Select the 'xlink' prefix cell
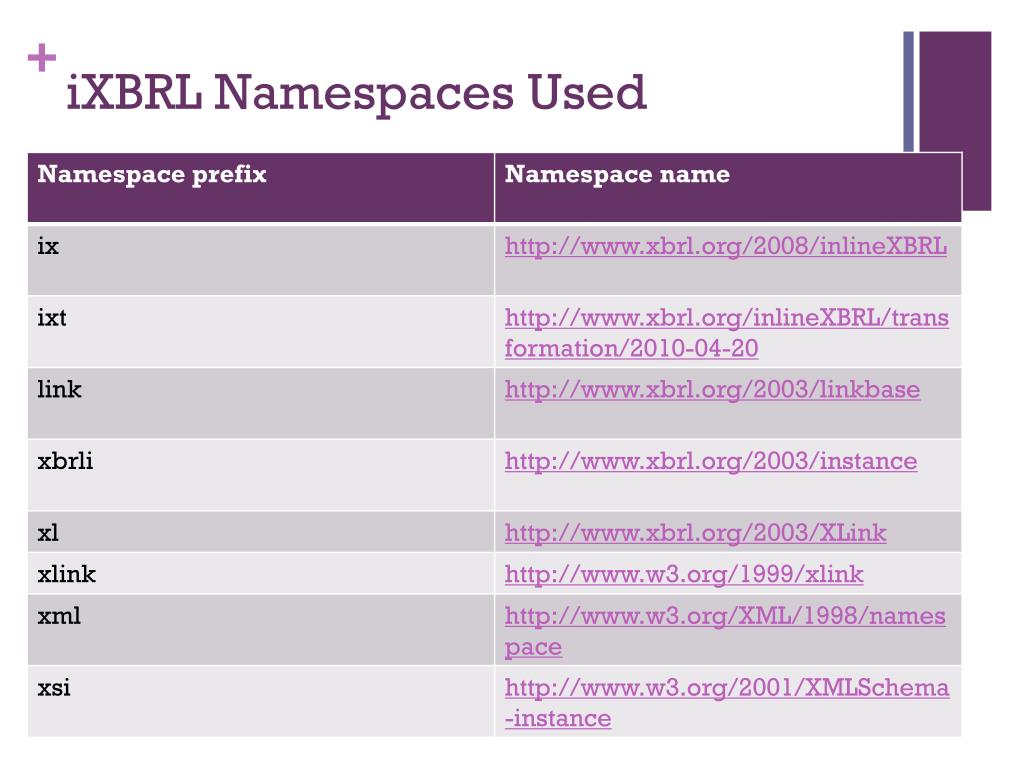This screenshot has width=1024, height=768. click(x=261, y=573)
